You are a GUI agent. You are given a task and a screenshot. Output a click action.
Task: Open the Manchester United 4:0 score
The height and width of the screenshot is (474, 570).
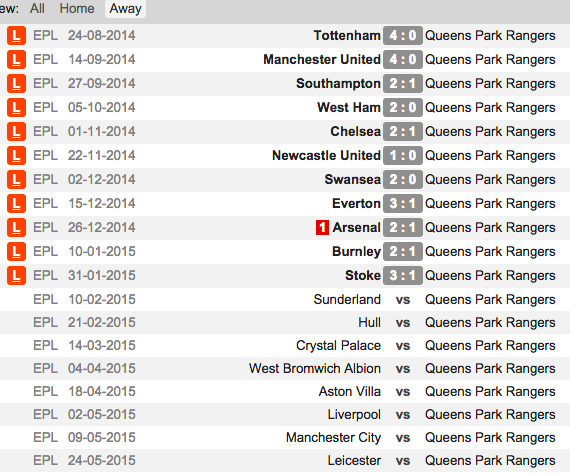coord(403,60)
